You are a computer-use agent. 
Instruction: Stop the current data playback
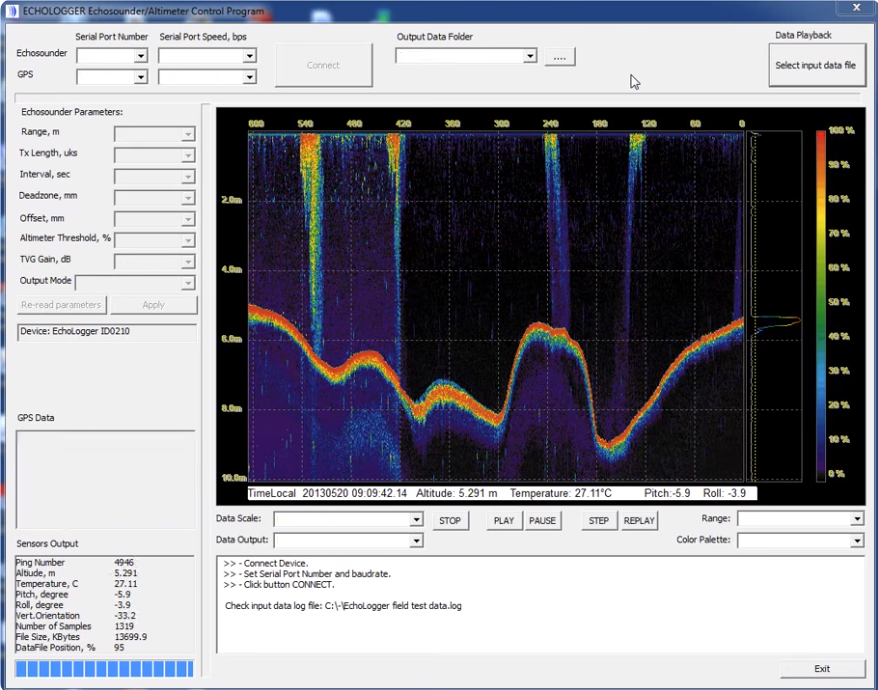point(450,520)
